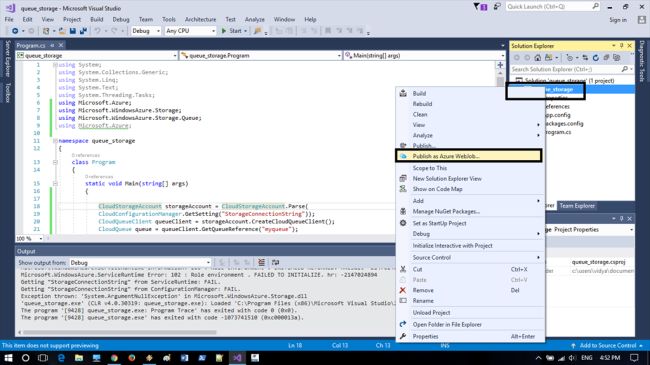Open the Toolbox side tab
This screenshot has width=650, height=365.
[x=7, y=92]
